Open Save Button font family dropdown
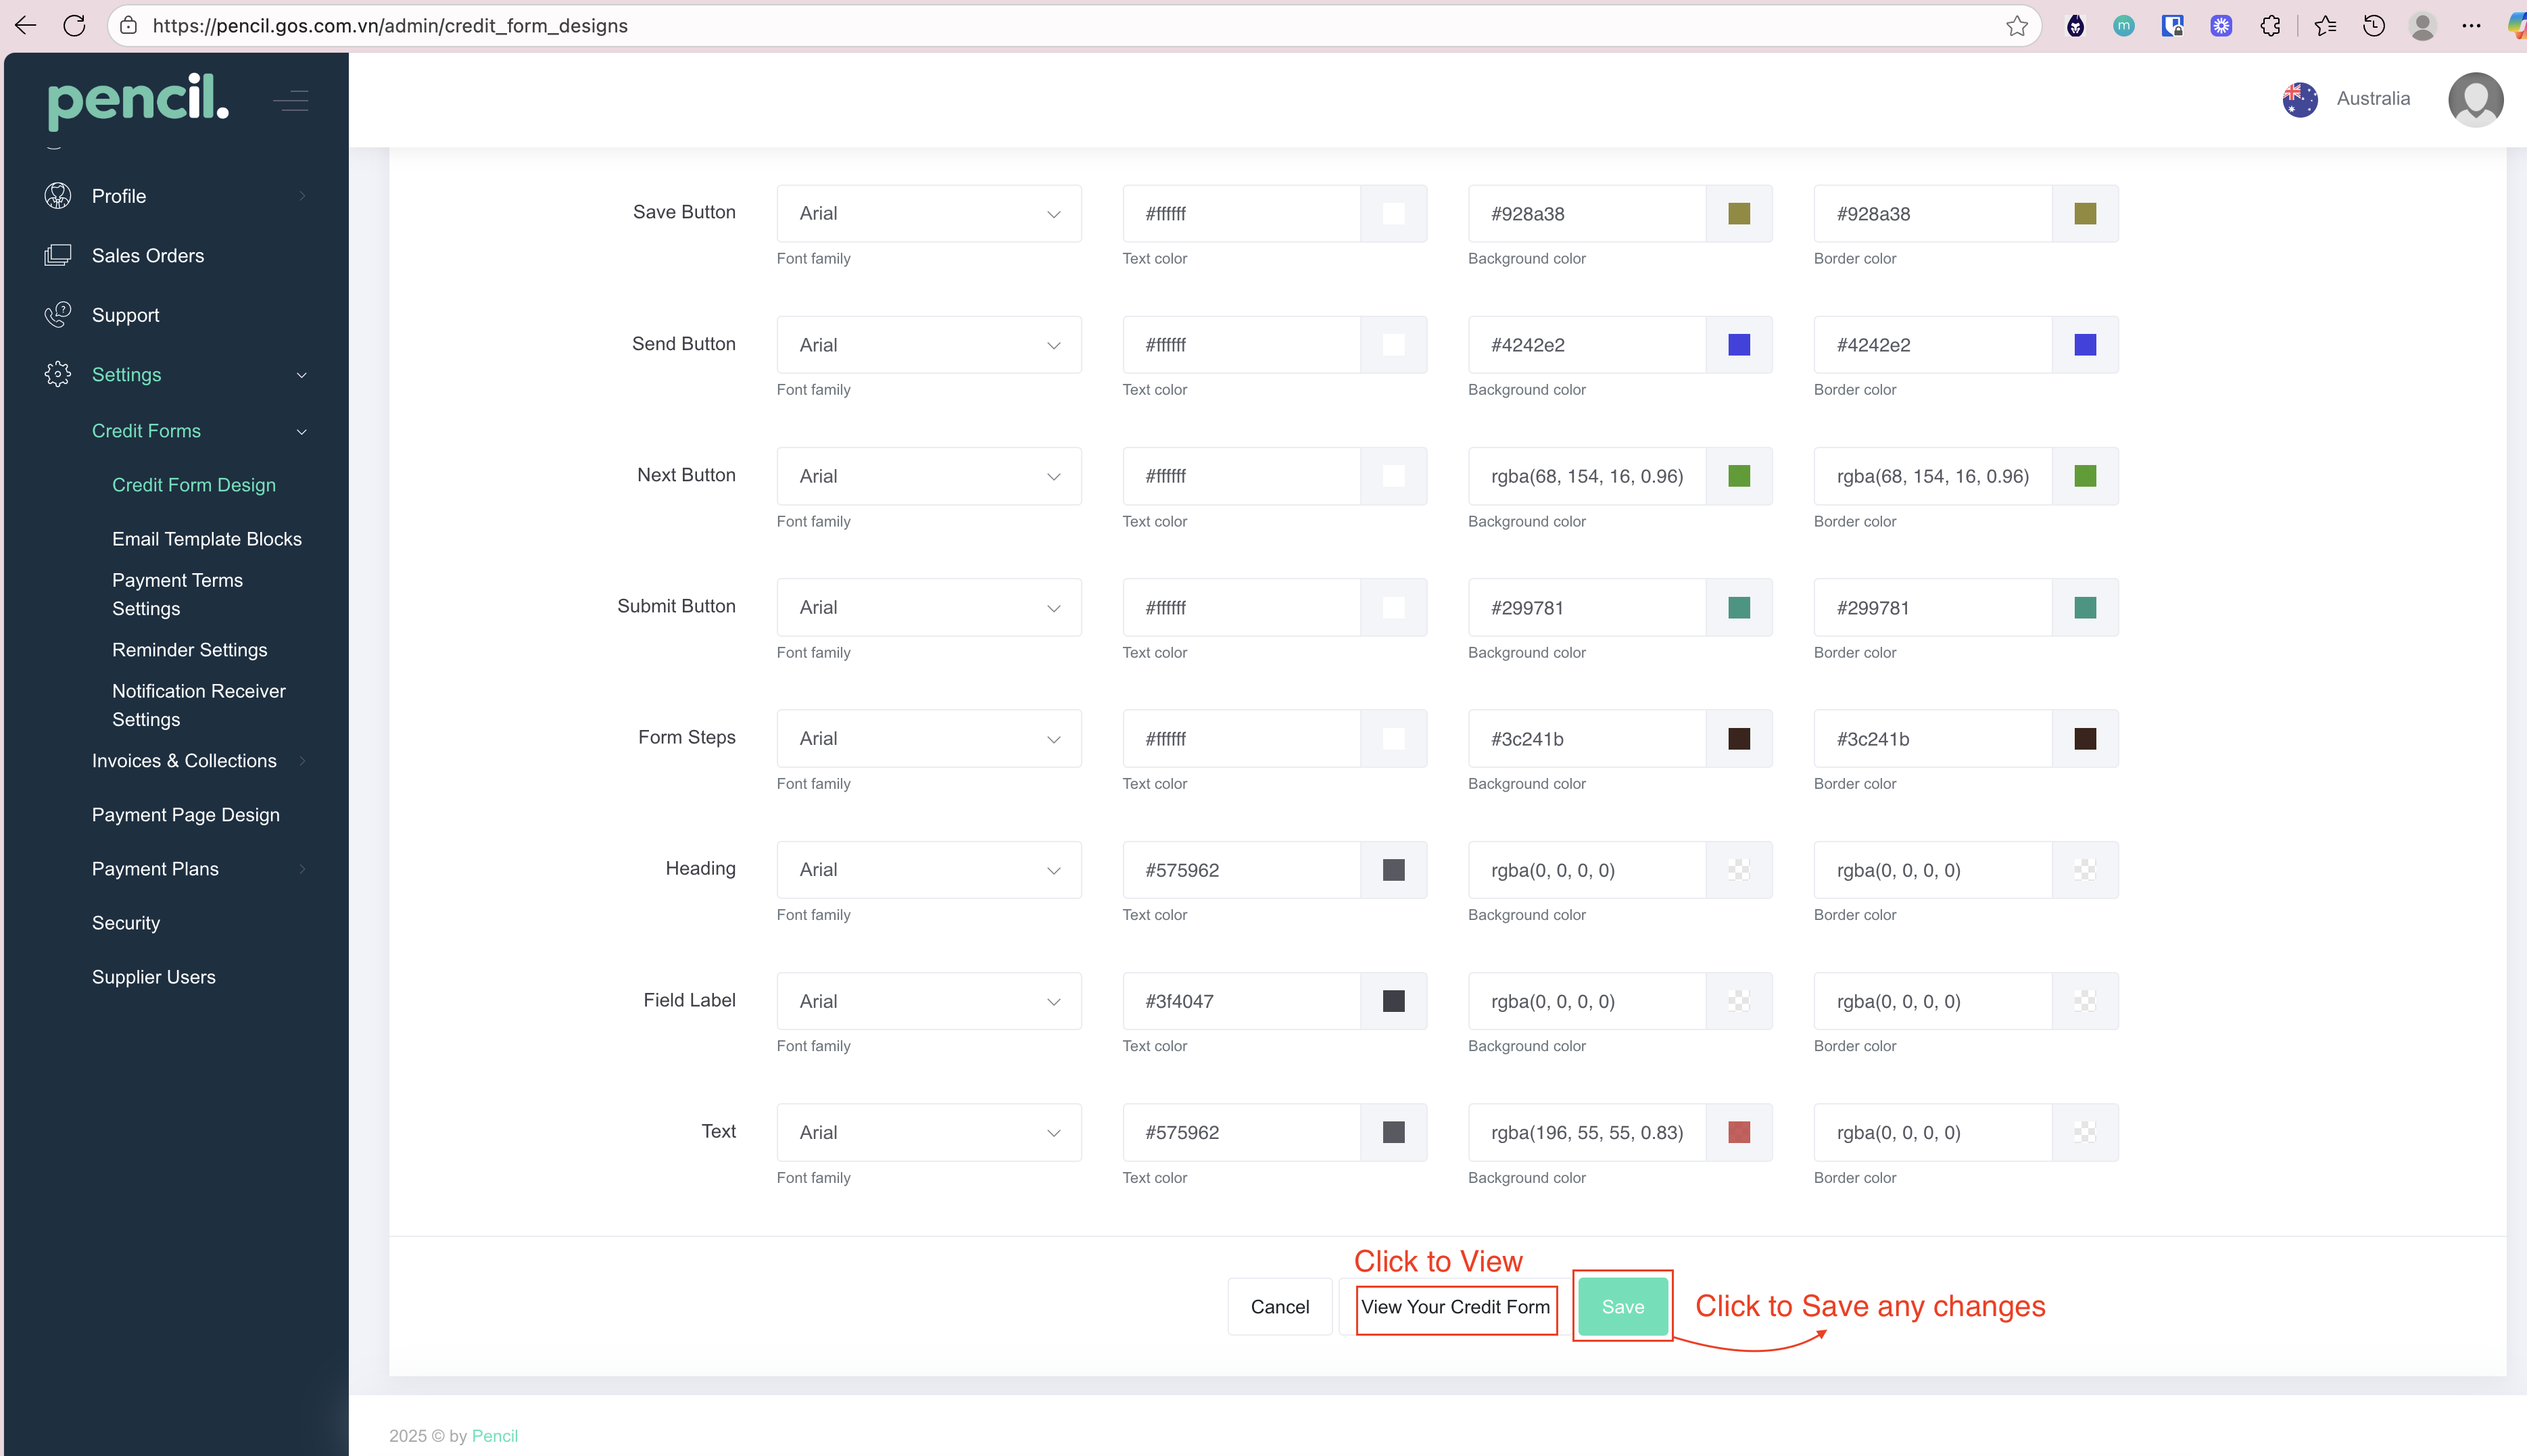 pyautogui.click(x=928, y=213)
